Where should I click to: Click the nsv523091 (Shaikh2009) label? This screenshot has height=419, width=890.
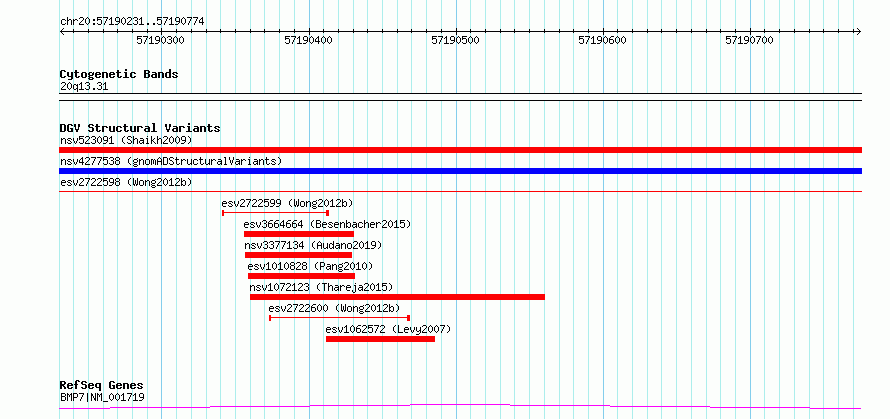tap(127, 140)
